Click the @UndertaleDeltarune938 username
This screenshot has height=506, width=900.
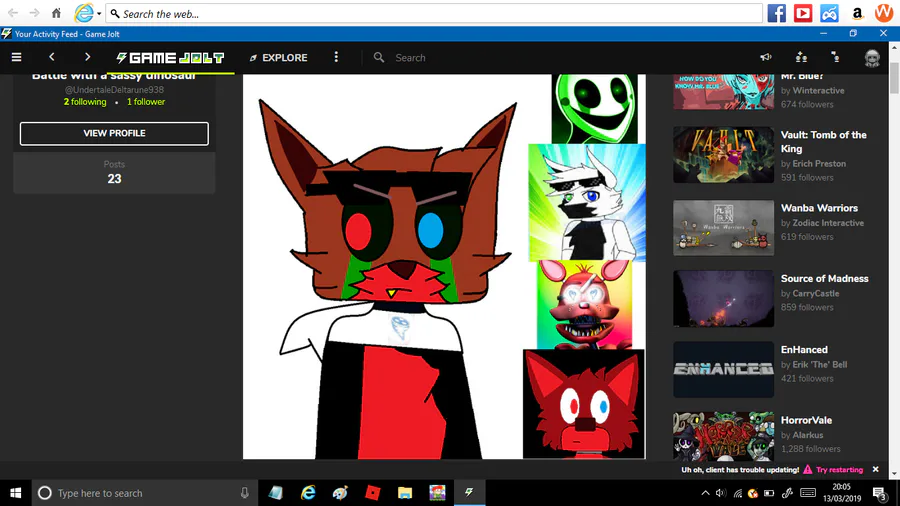(x=114, y=89)
